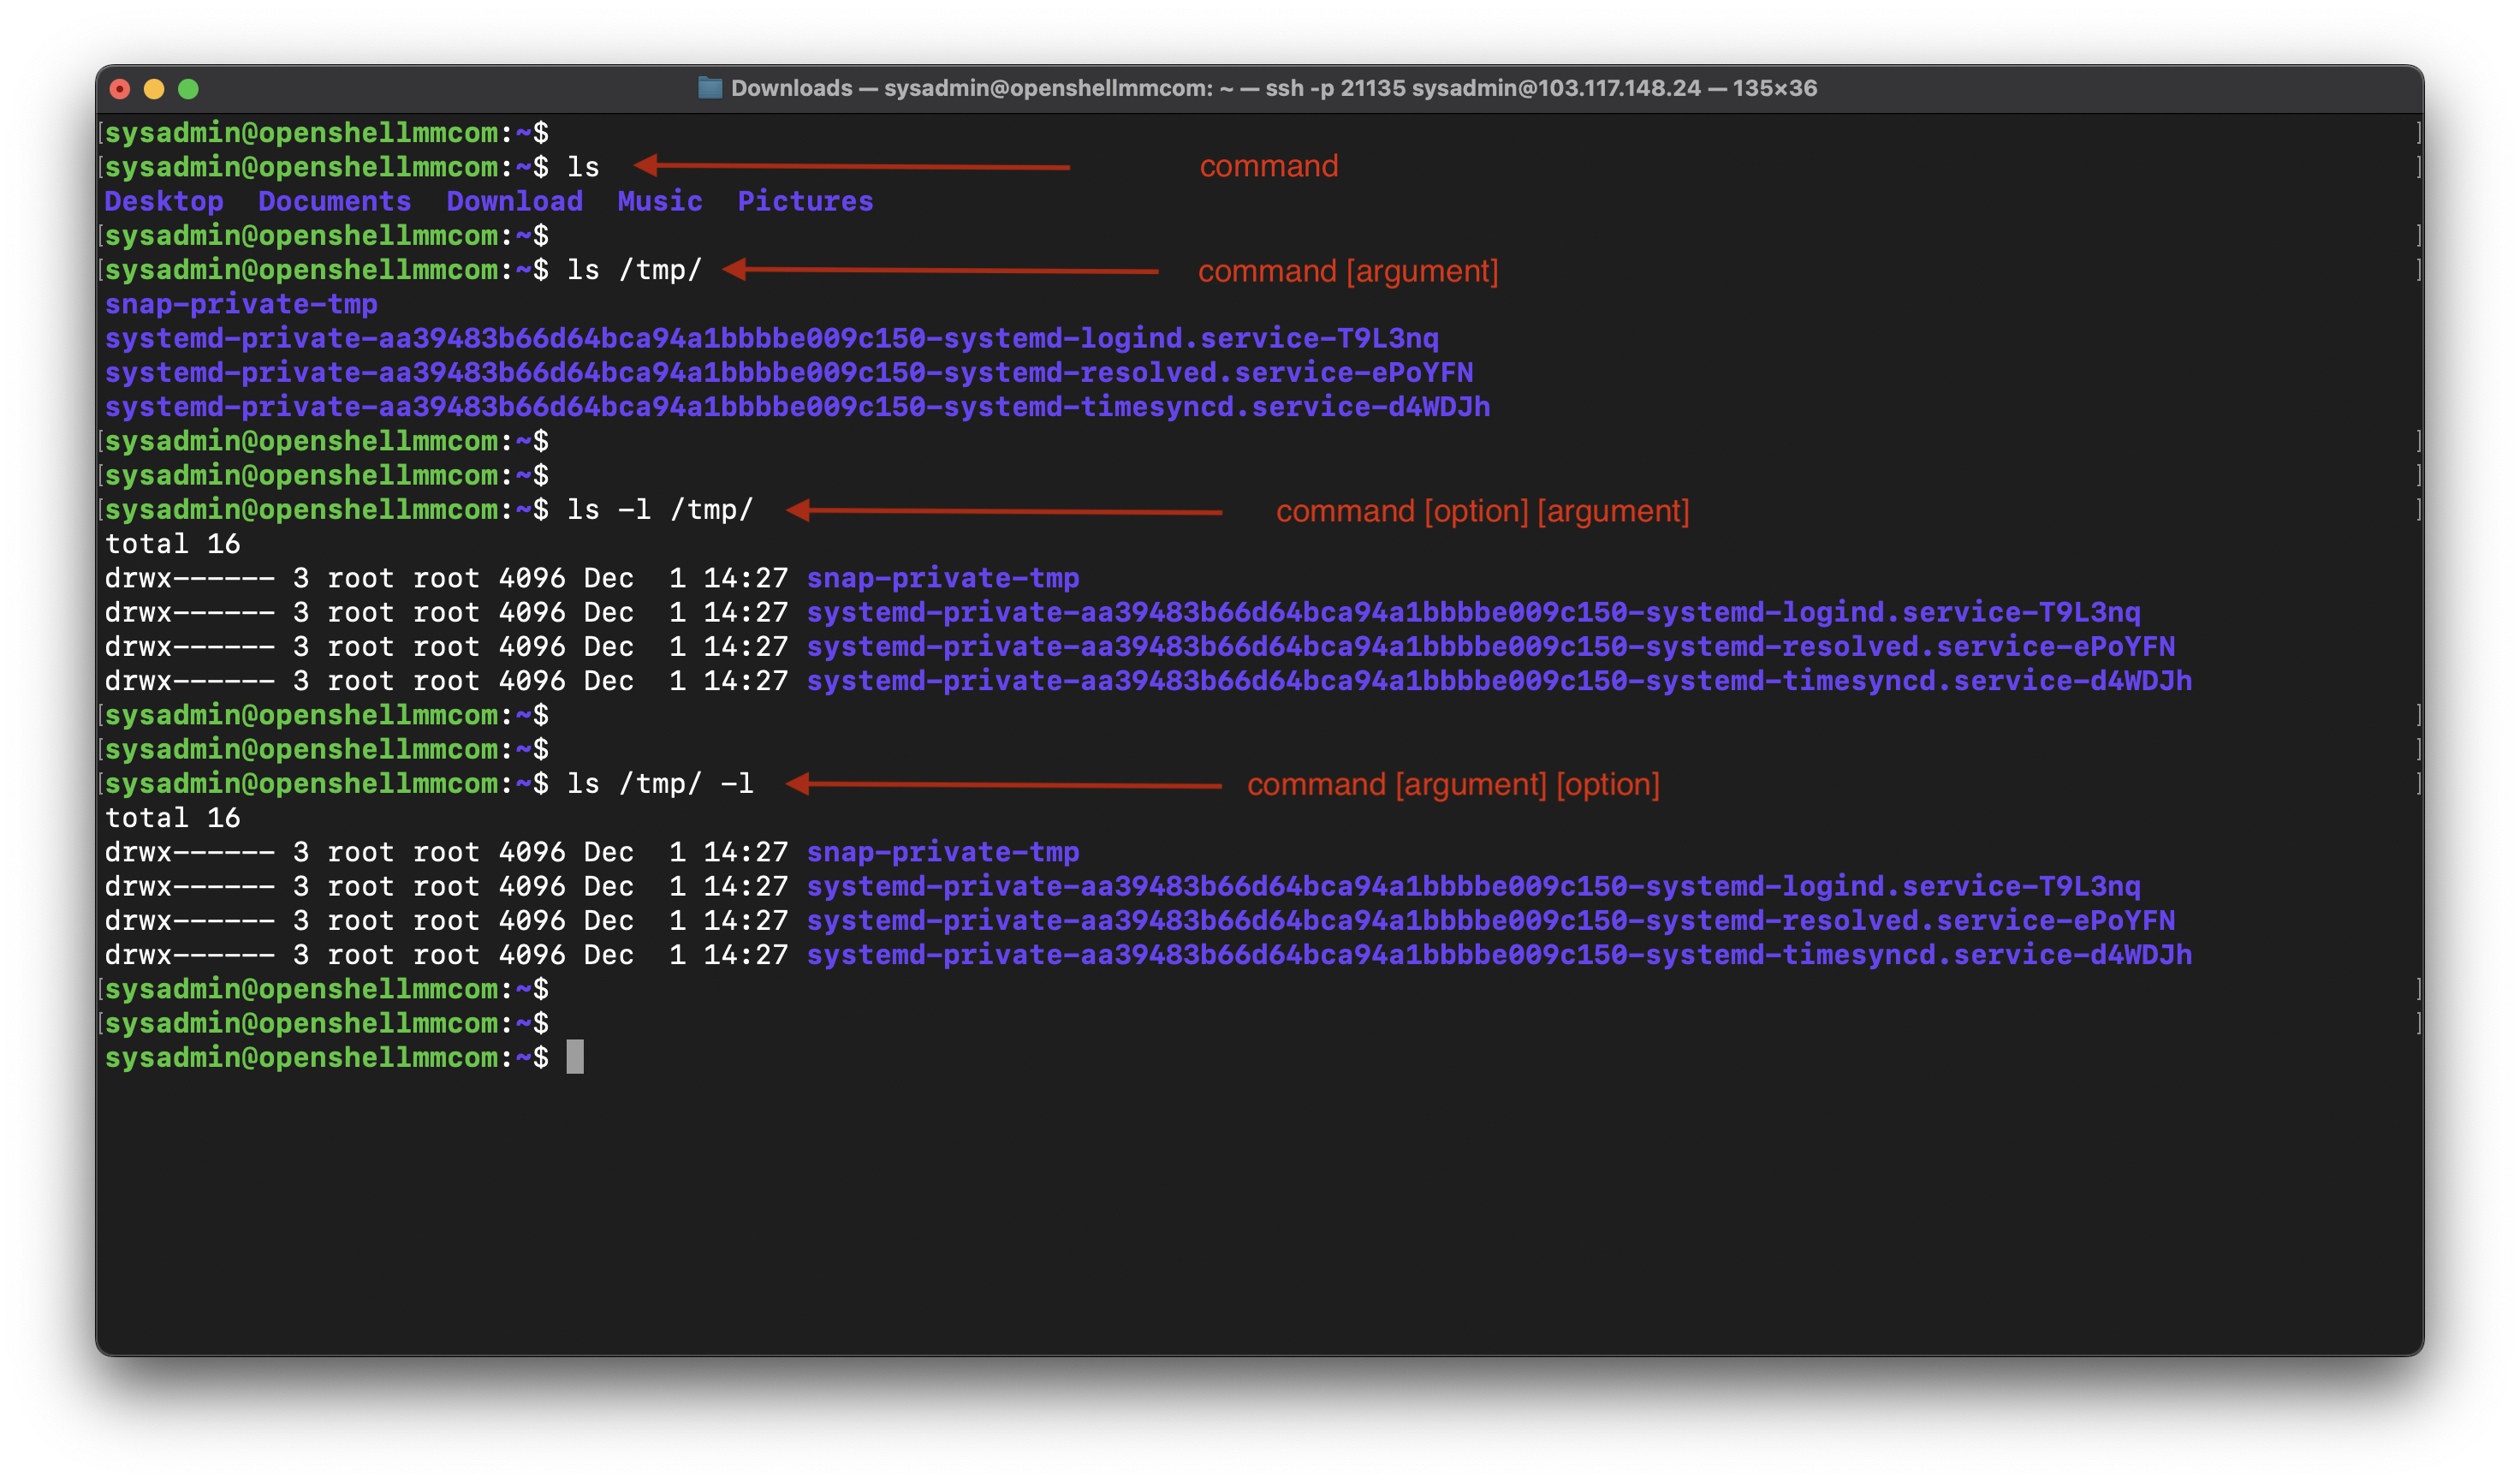Click the blinking cursor block at last prompt
The image size is (2520, 1483).
(575, 1057)
